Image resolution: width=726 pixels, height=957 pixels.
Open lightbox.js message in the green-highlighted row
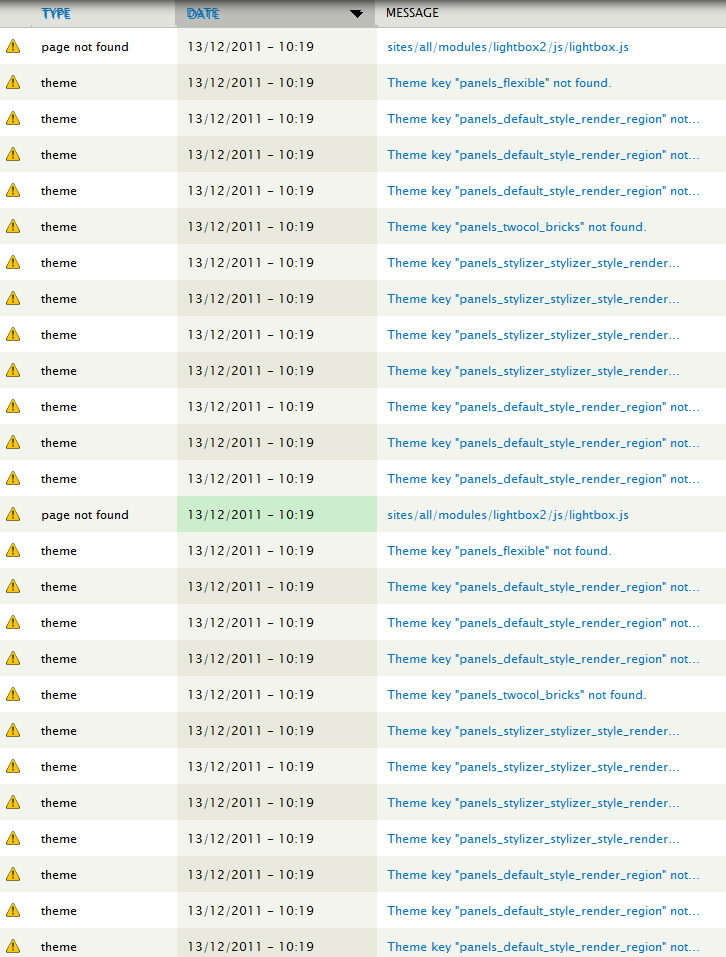508,515
